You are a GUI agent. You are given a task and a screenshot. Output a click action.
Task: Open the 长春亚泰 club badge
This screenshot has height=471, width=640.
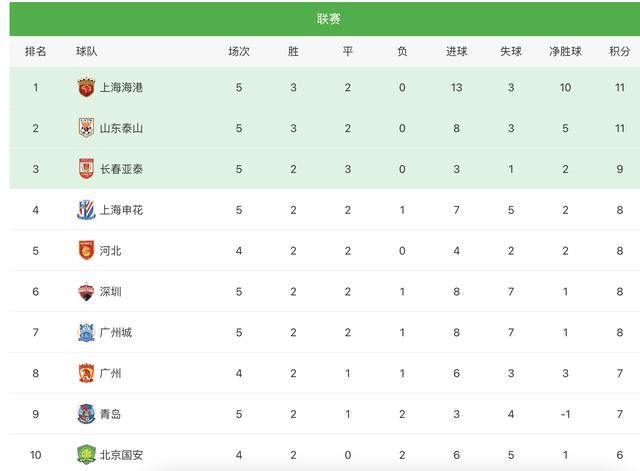pos(86,169)
